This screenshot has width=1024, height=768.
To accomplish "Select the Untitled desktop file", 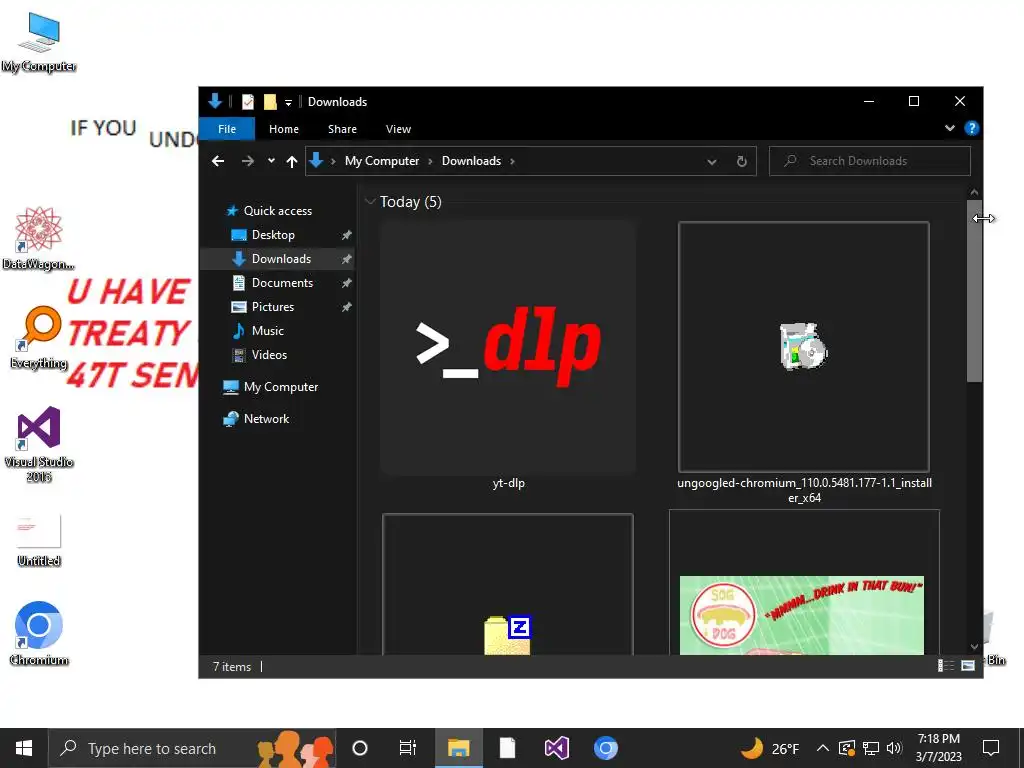I will click(x=39, y=540).
